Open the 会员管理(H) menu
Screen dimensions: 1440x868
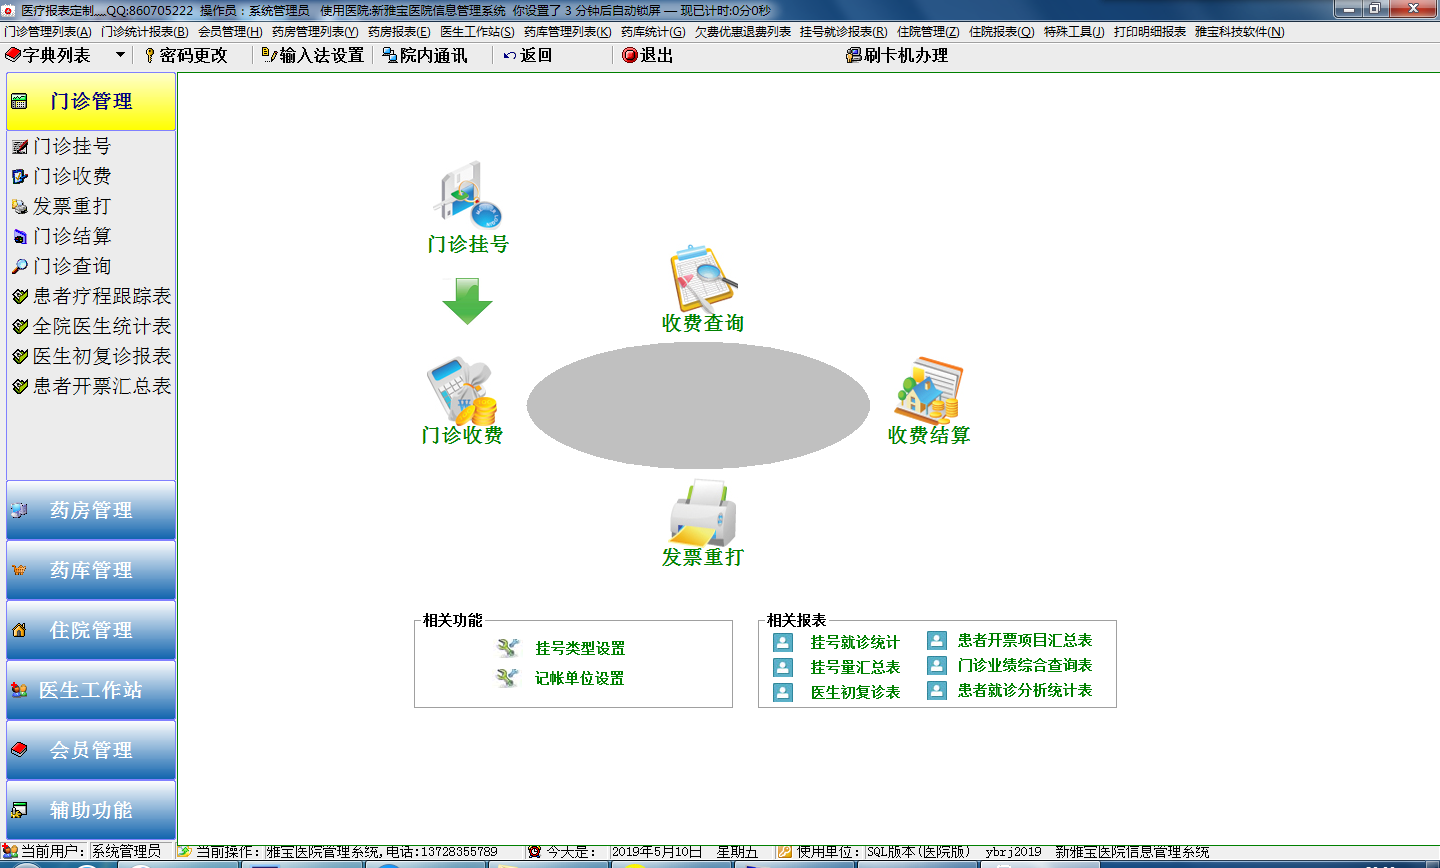click(x=230, y=32)
